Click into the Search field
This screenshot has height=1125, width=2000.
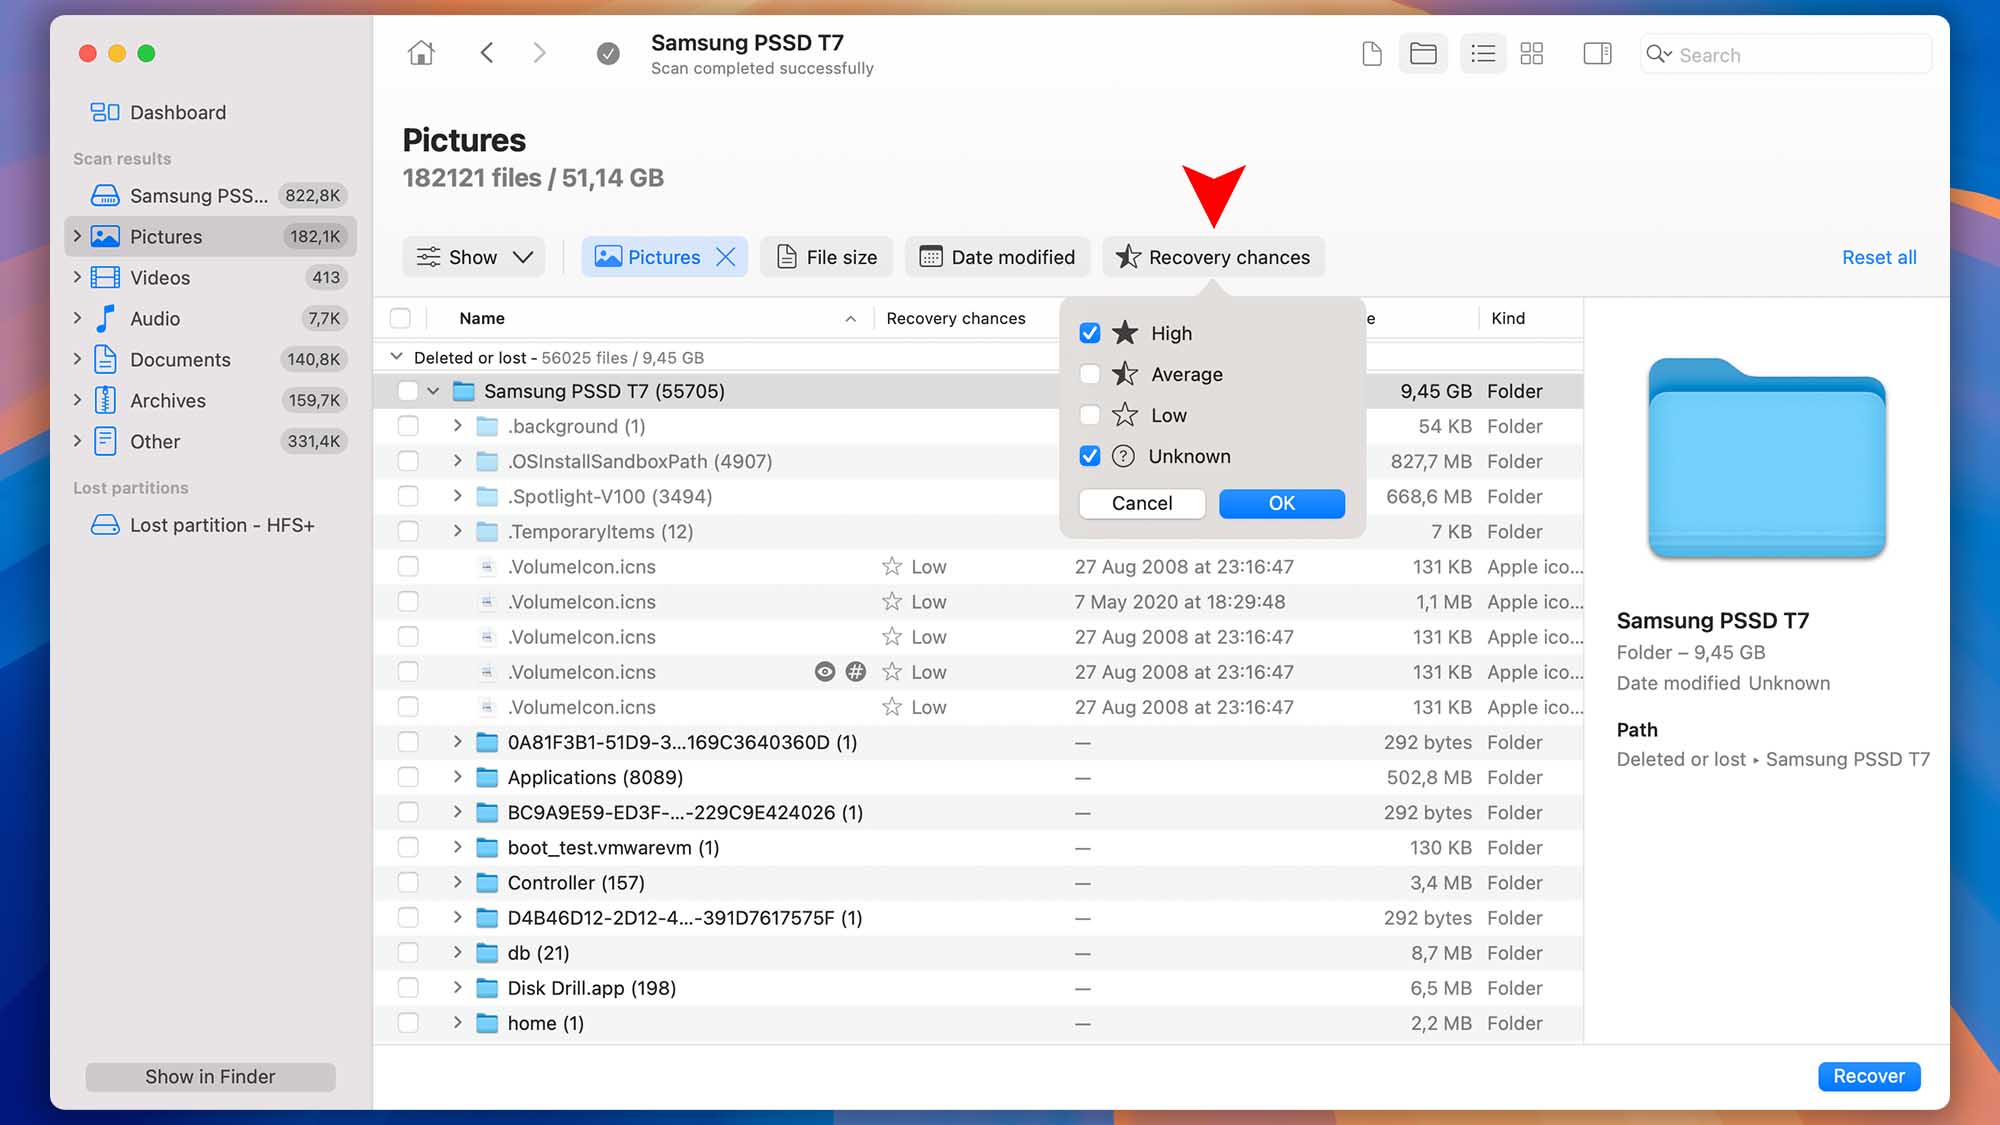1800,55
